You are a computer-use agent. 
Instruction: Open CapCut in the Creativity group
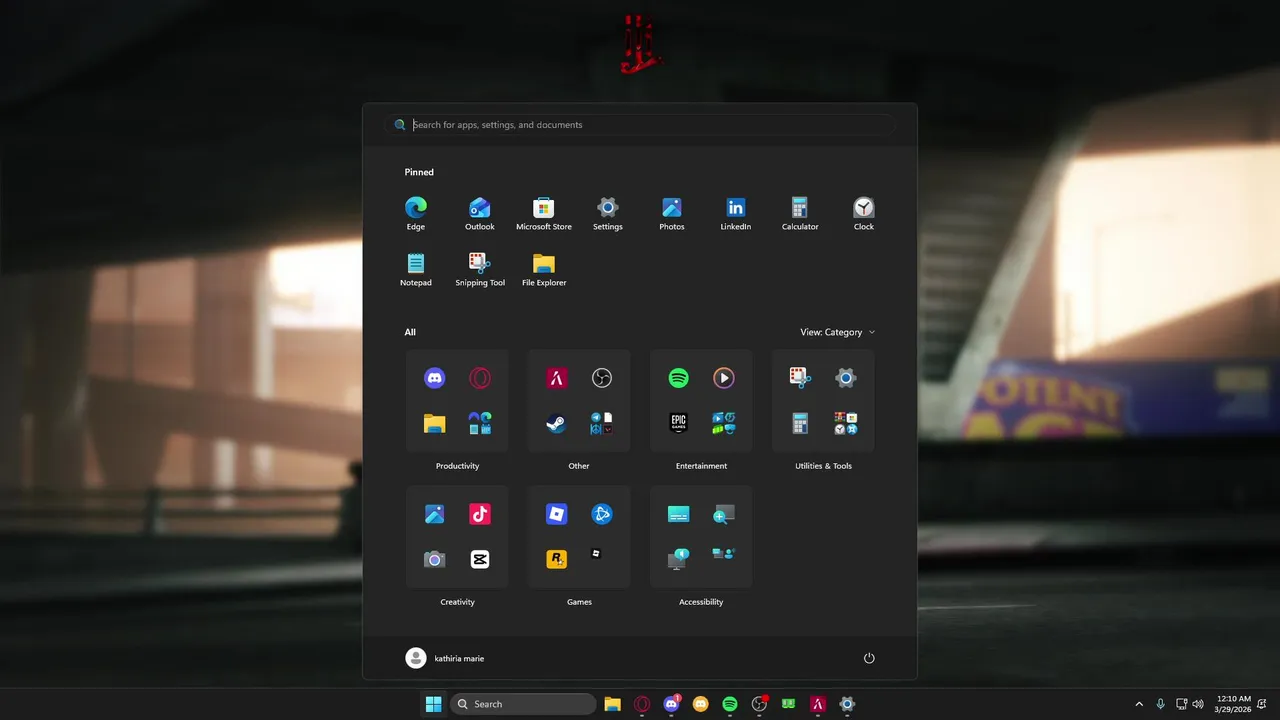click(x=480, y=559)
